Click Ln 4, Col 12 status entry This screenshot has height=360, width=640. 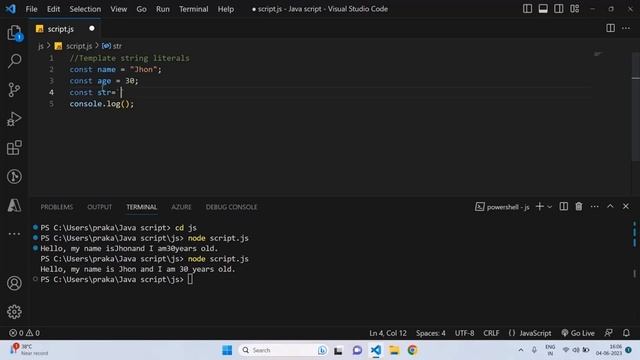tap(388, 333)
